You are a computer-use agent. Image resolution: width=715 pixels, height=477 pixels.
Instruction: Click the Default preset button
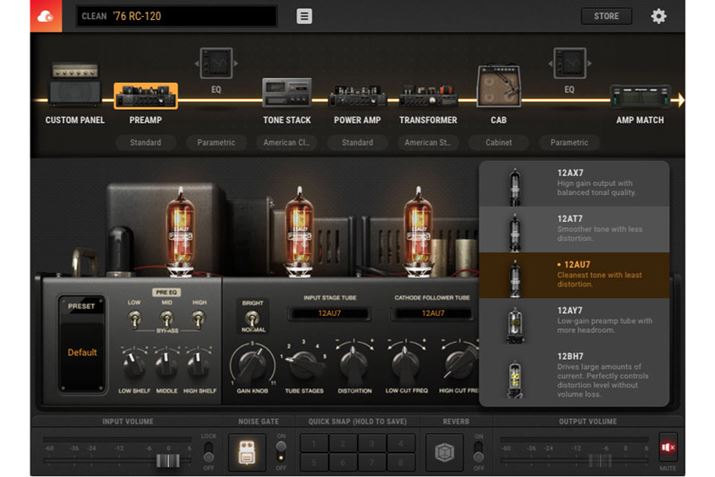click(x=80, y=352)
